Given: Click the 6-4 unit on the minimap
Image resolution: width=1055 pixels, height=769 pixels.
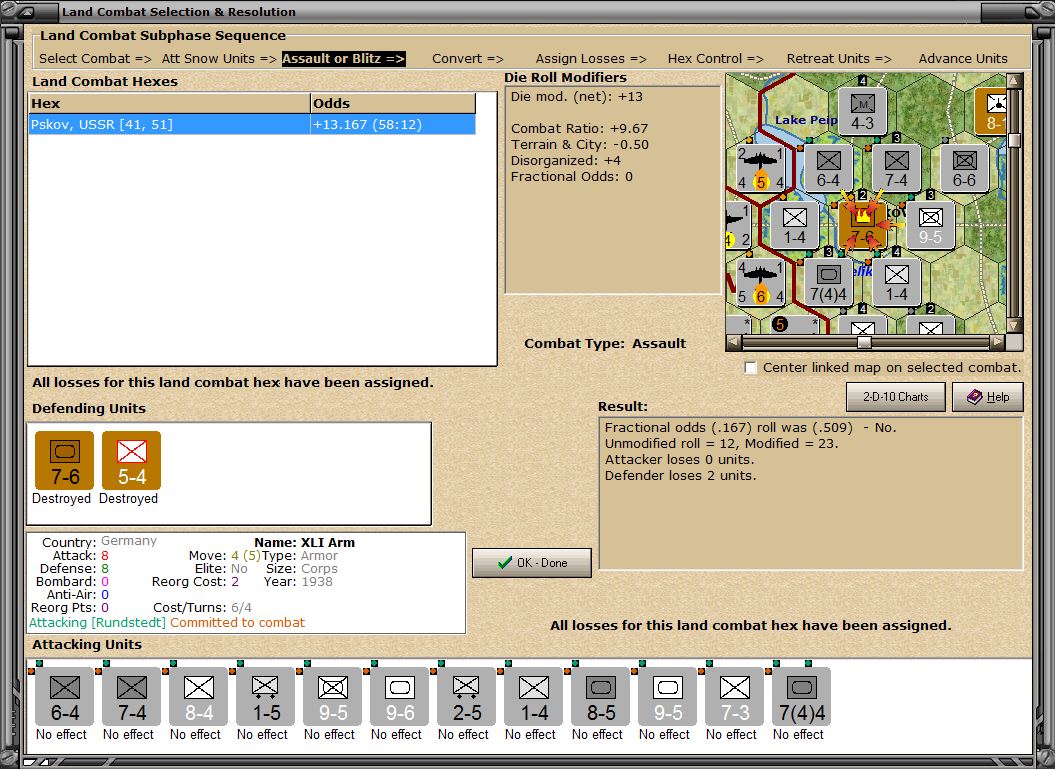Looking at the screenshot, I should pyautogui.click(x=828, y=168).
